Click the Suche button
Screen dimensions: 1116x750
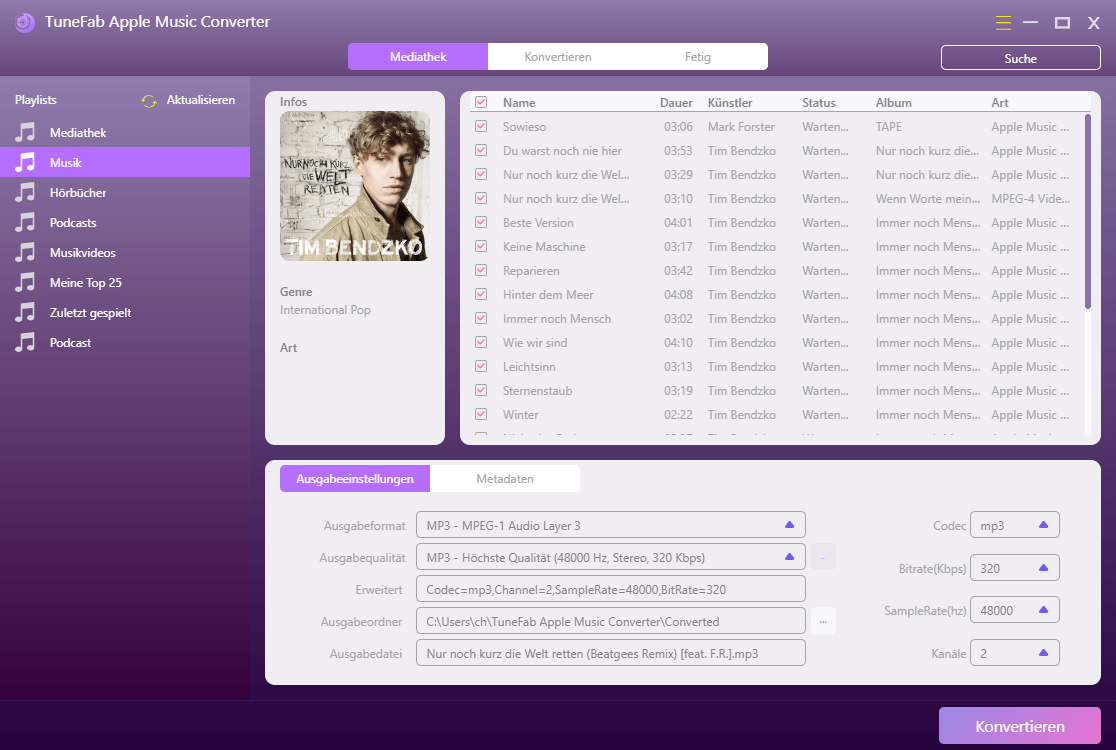tap(1020, 57)
